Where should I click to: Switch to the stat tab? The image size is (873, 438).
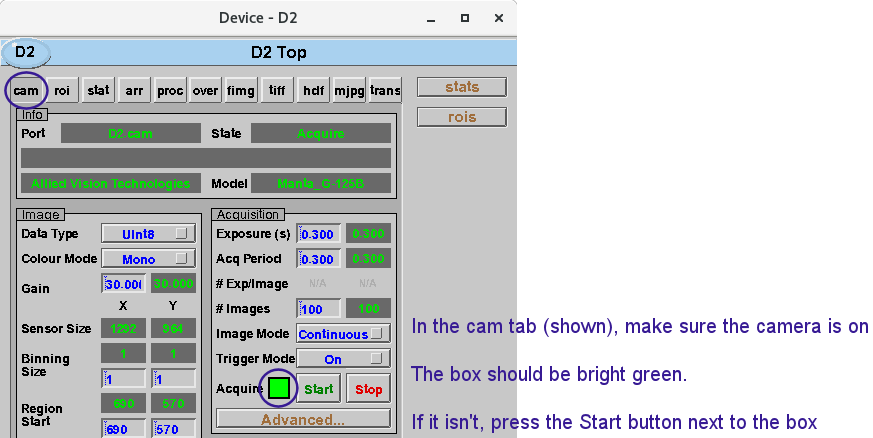[x=98, y=90]
